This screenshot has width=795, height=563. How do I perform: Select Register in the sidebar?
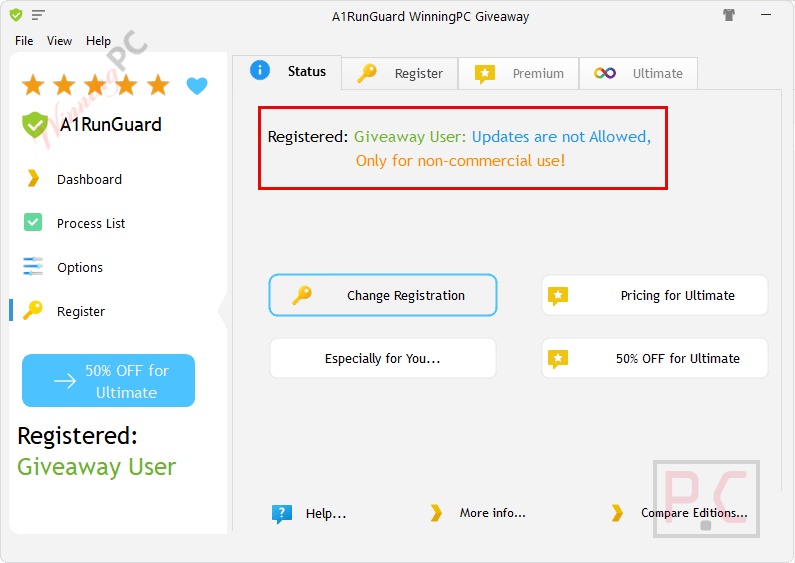point(81,311)
